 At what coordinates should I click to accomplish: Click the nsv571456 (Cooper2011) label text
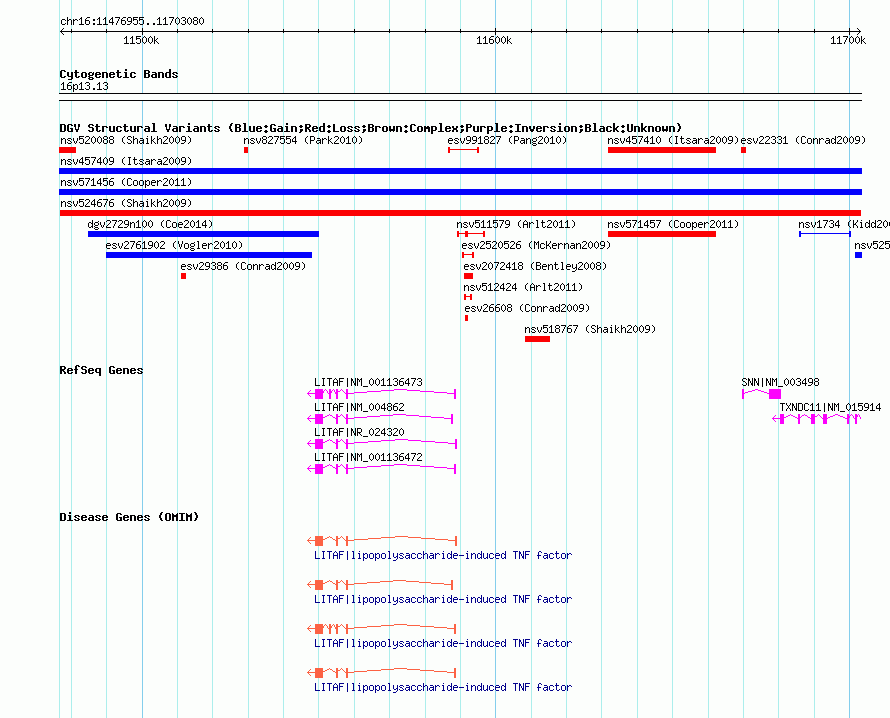[x=126, y=182]
